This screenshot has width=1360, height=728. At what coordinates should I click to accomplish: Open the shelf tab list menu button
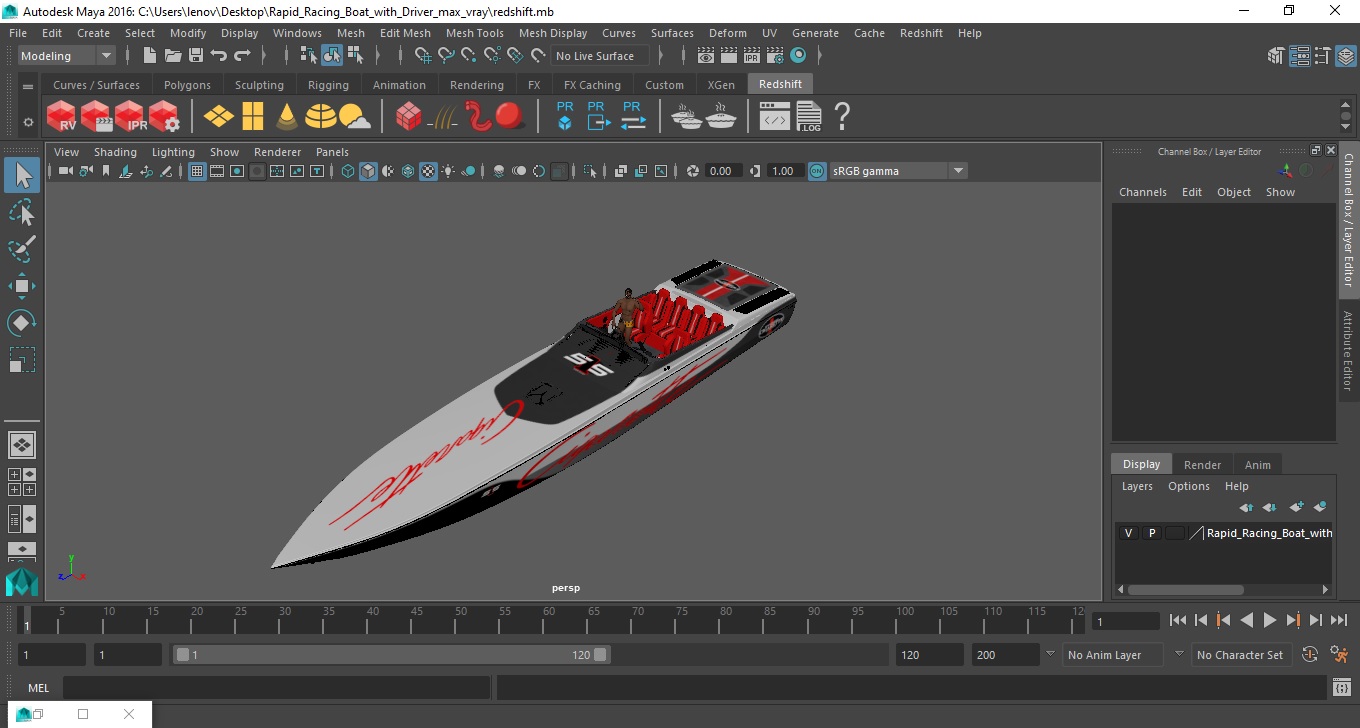pos(28,87)
